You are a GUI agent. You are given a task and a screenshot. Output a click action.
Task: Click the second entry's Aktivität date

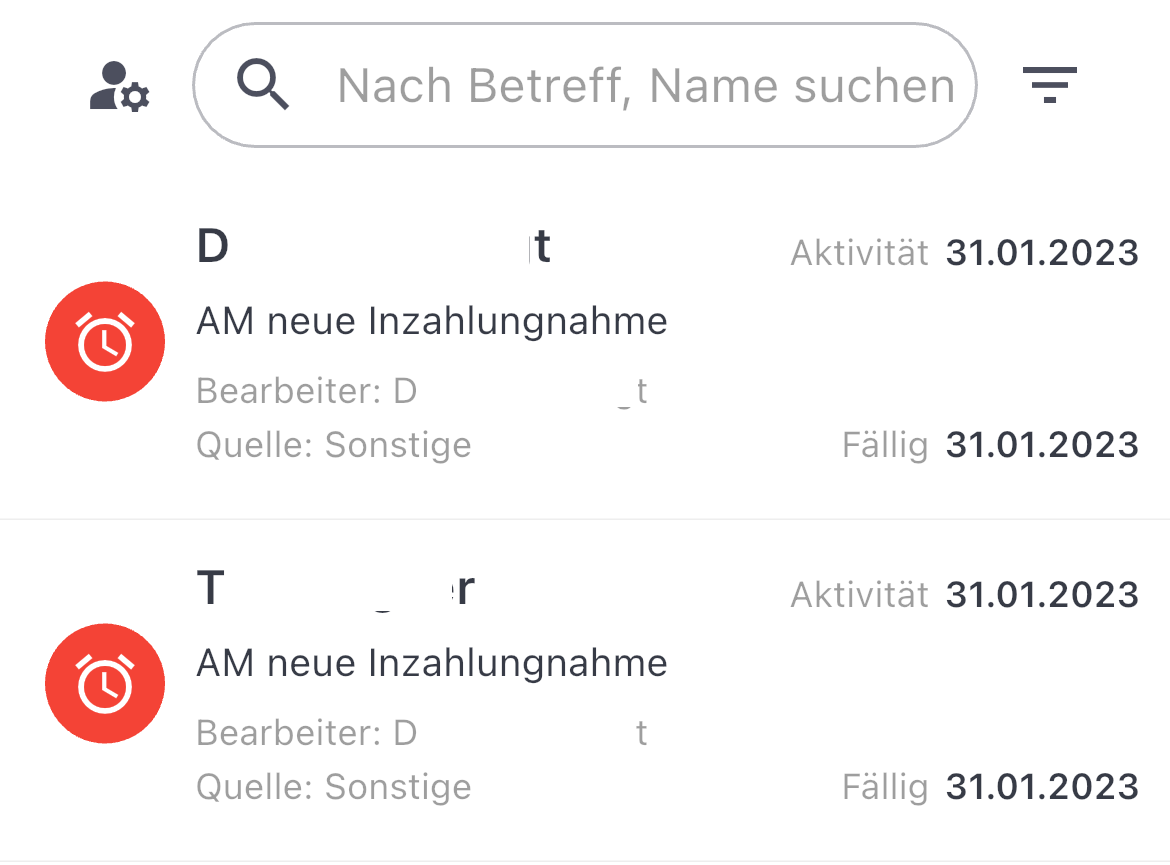point(1042,595)
